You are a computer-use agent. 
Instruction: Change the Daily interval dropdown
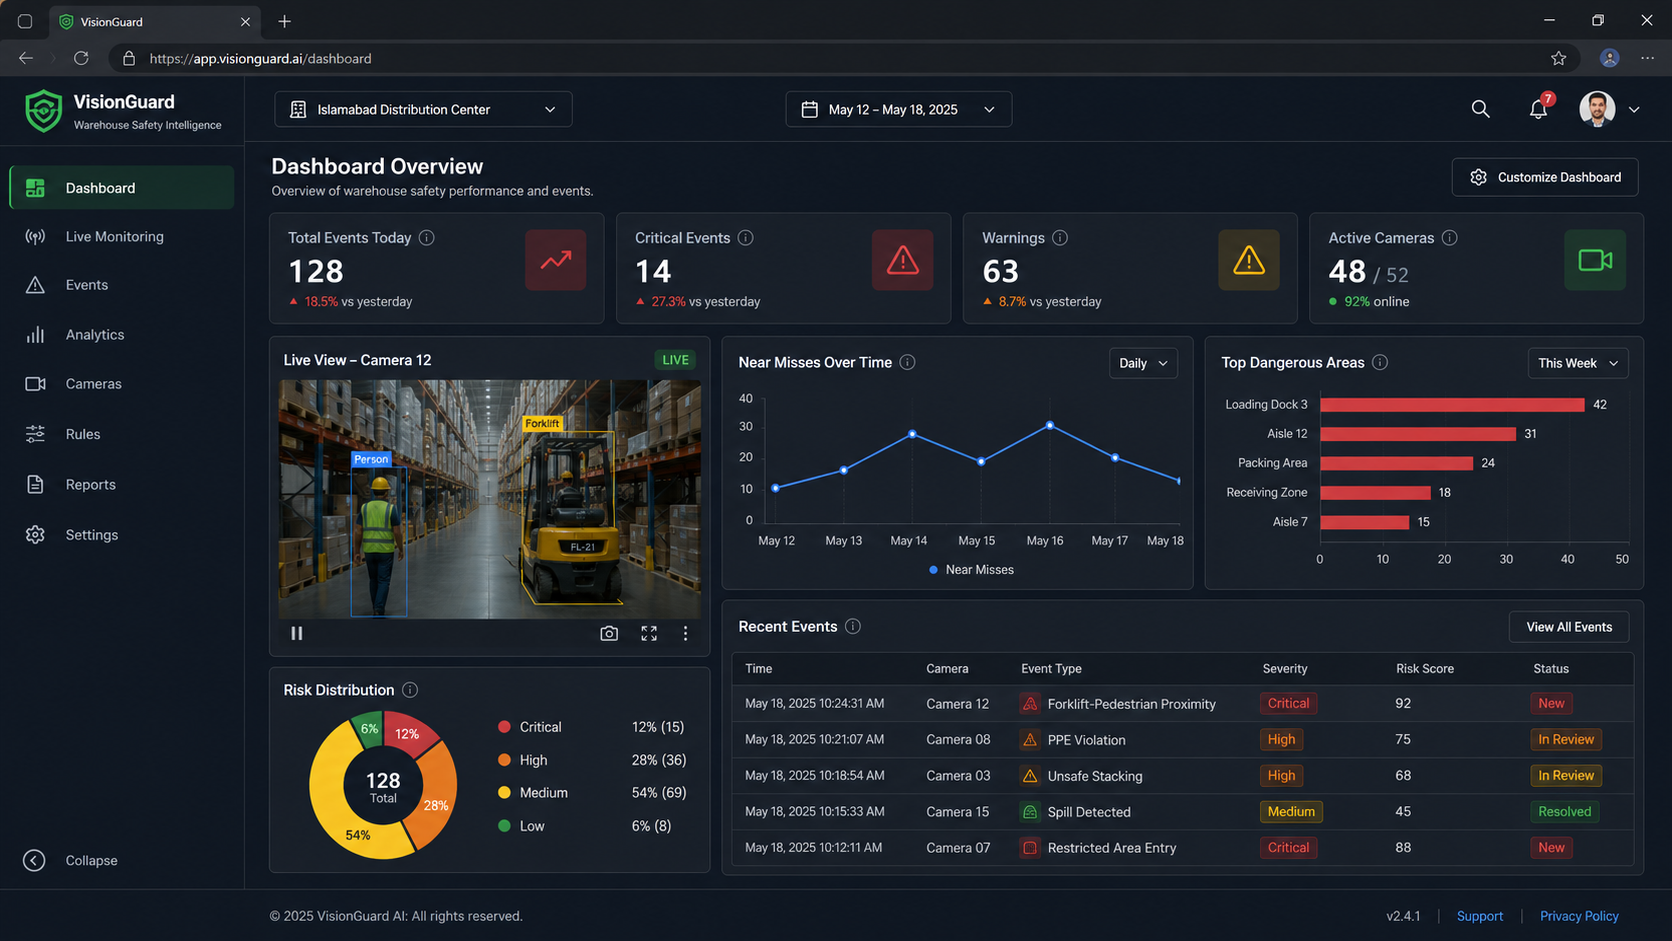1143,363
